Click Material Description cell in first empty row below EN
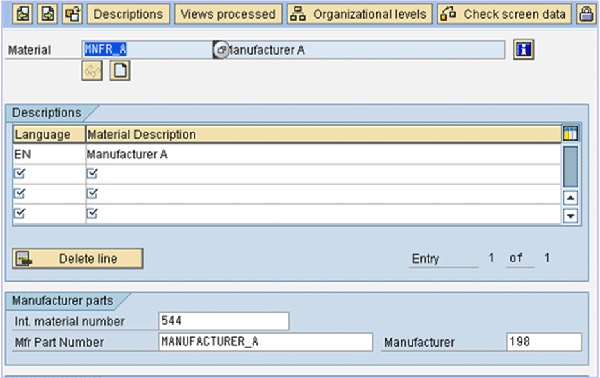 [323, 174]
